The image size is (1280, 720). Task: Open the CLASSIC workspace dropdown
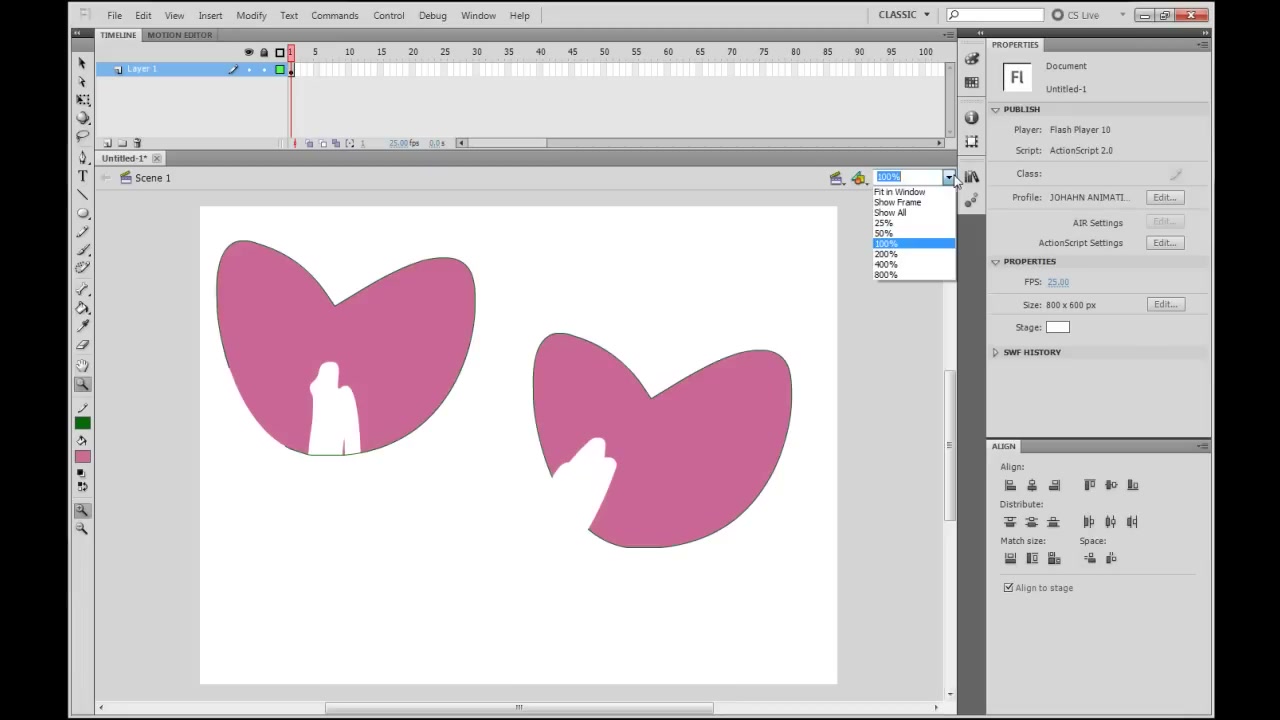click(903, 15)
